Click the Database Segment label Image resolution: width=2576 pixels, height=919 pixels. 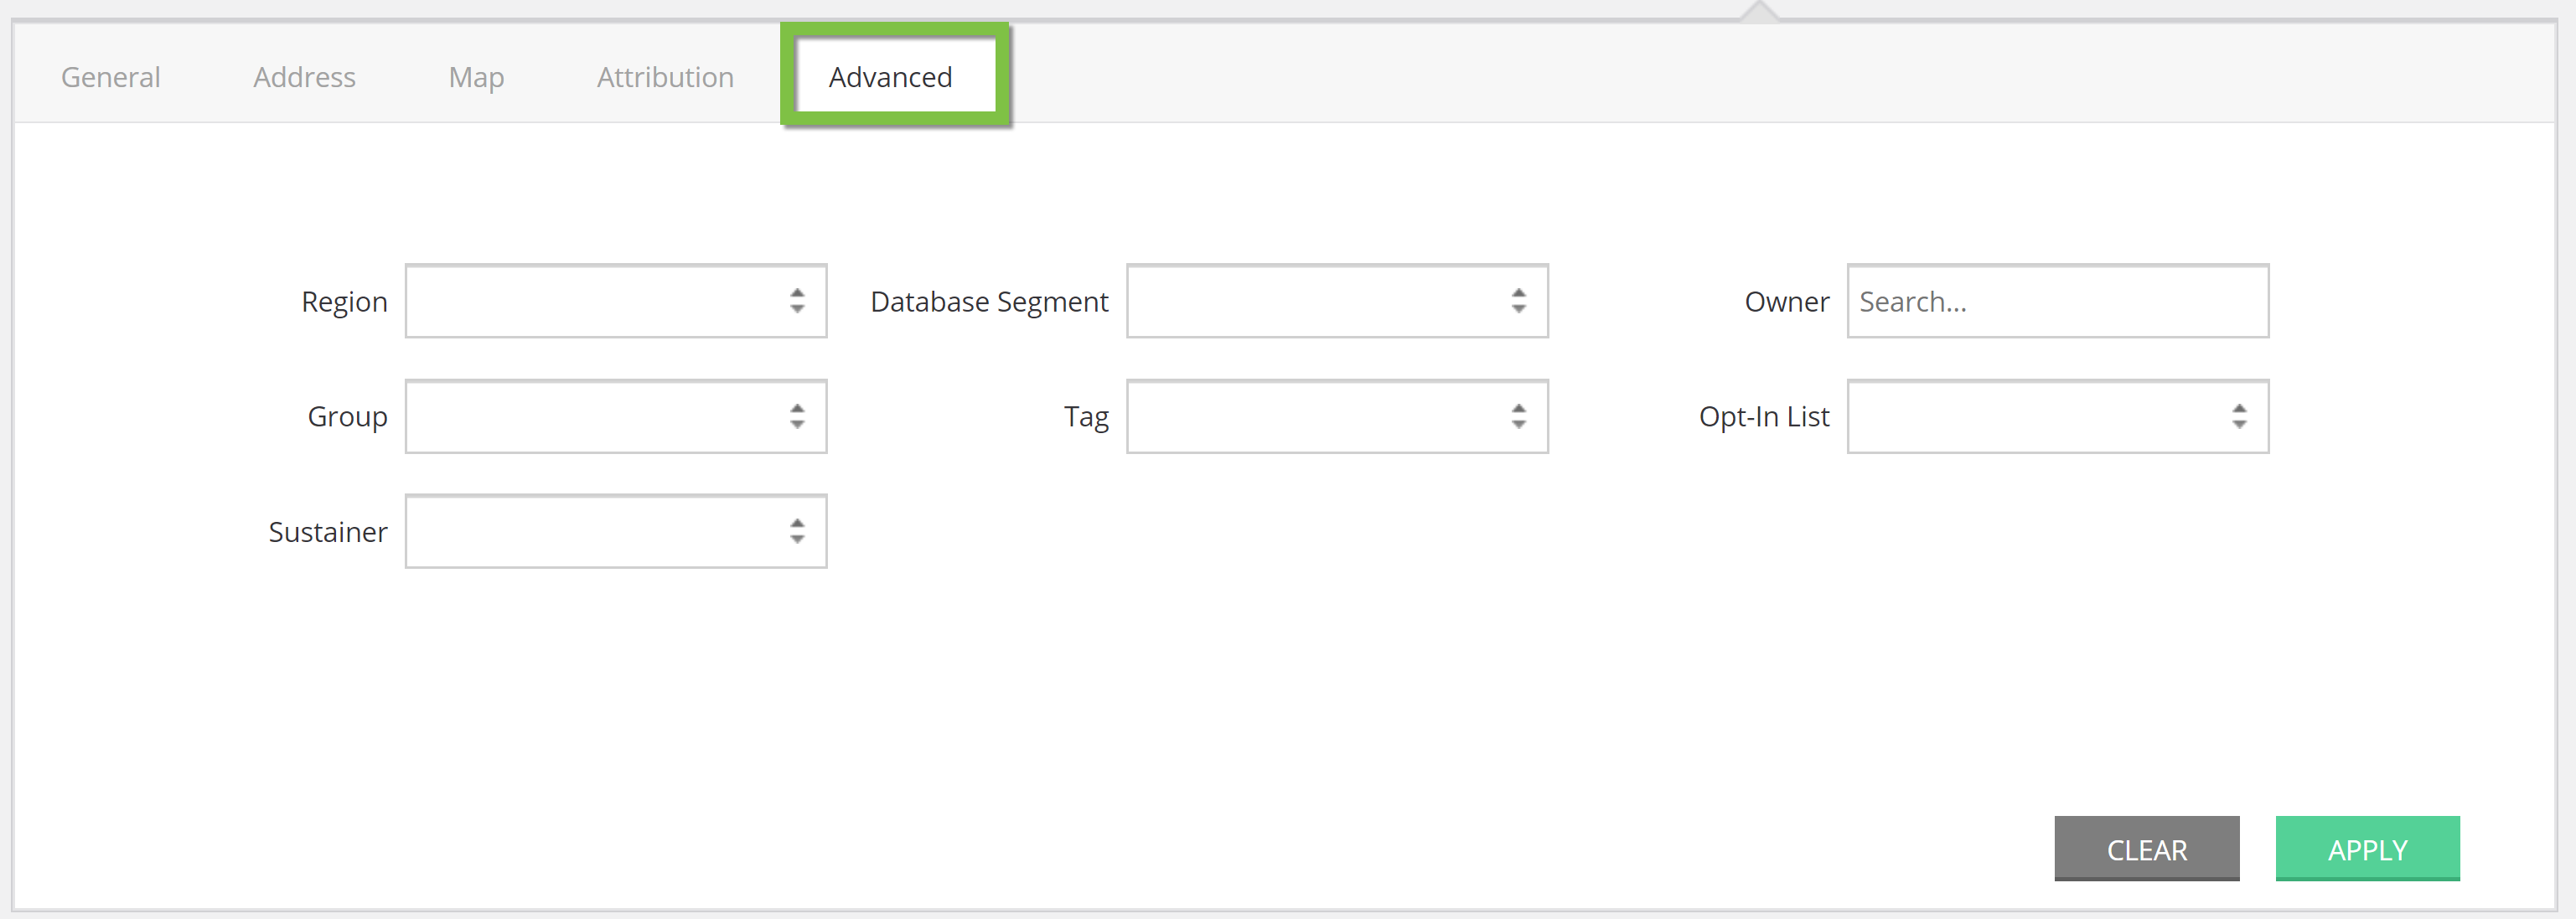coord(989,302)
